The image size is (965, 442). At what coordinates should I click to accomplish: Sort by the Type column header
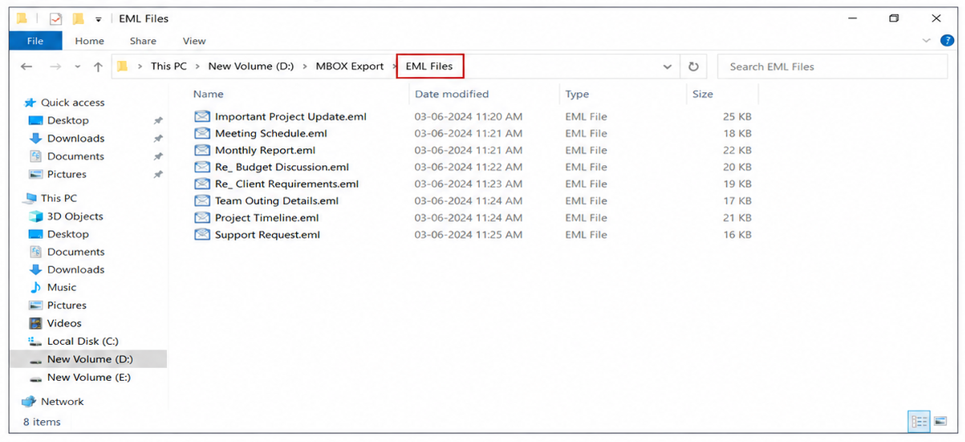click(577, 94)
